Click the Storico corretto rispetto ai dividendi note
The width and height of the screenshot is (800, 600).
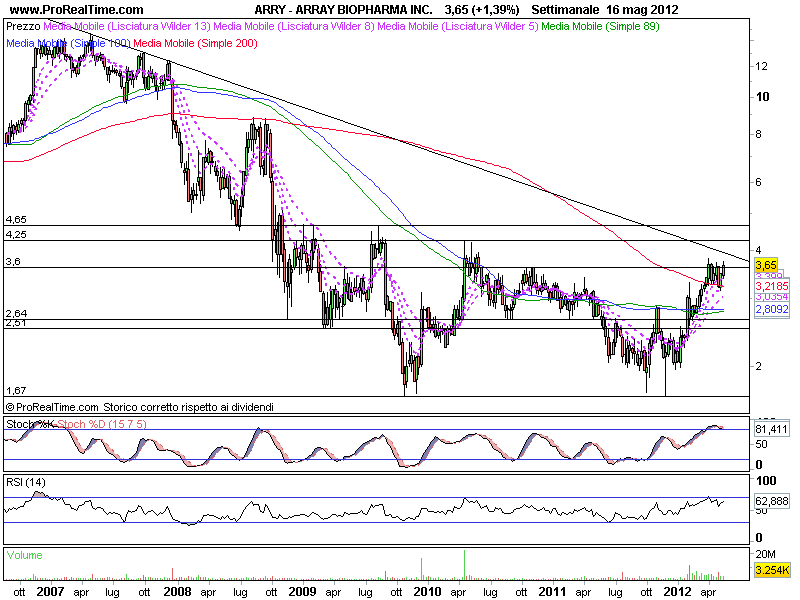[x=188, y=407]
